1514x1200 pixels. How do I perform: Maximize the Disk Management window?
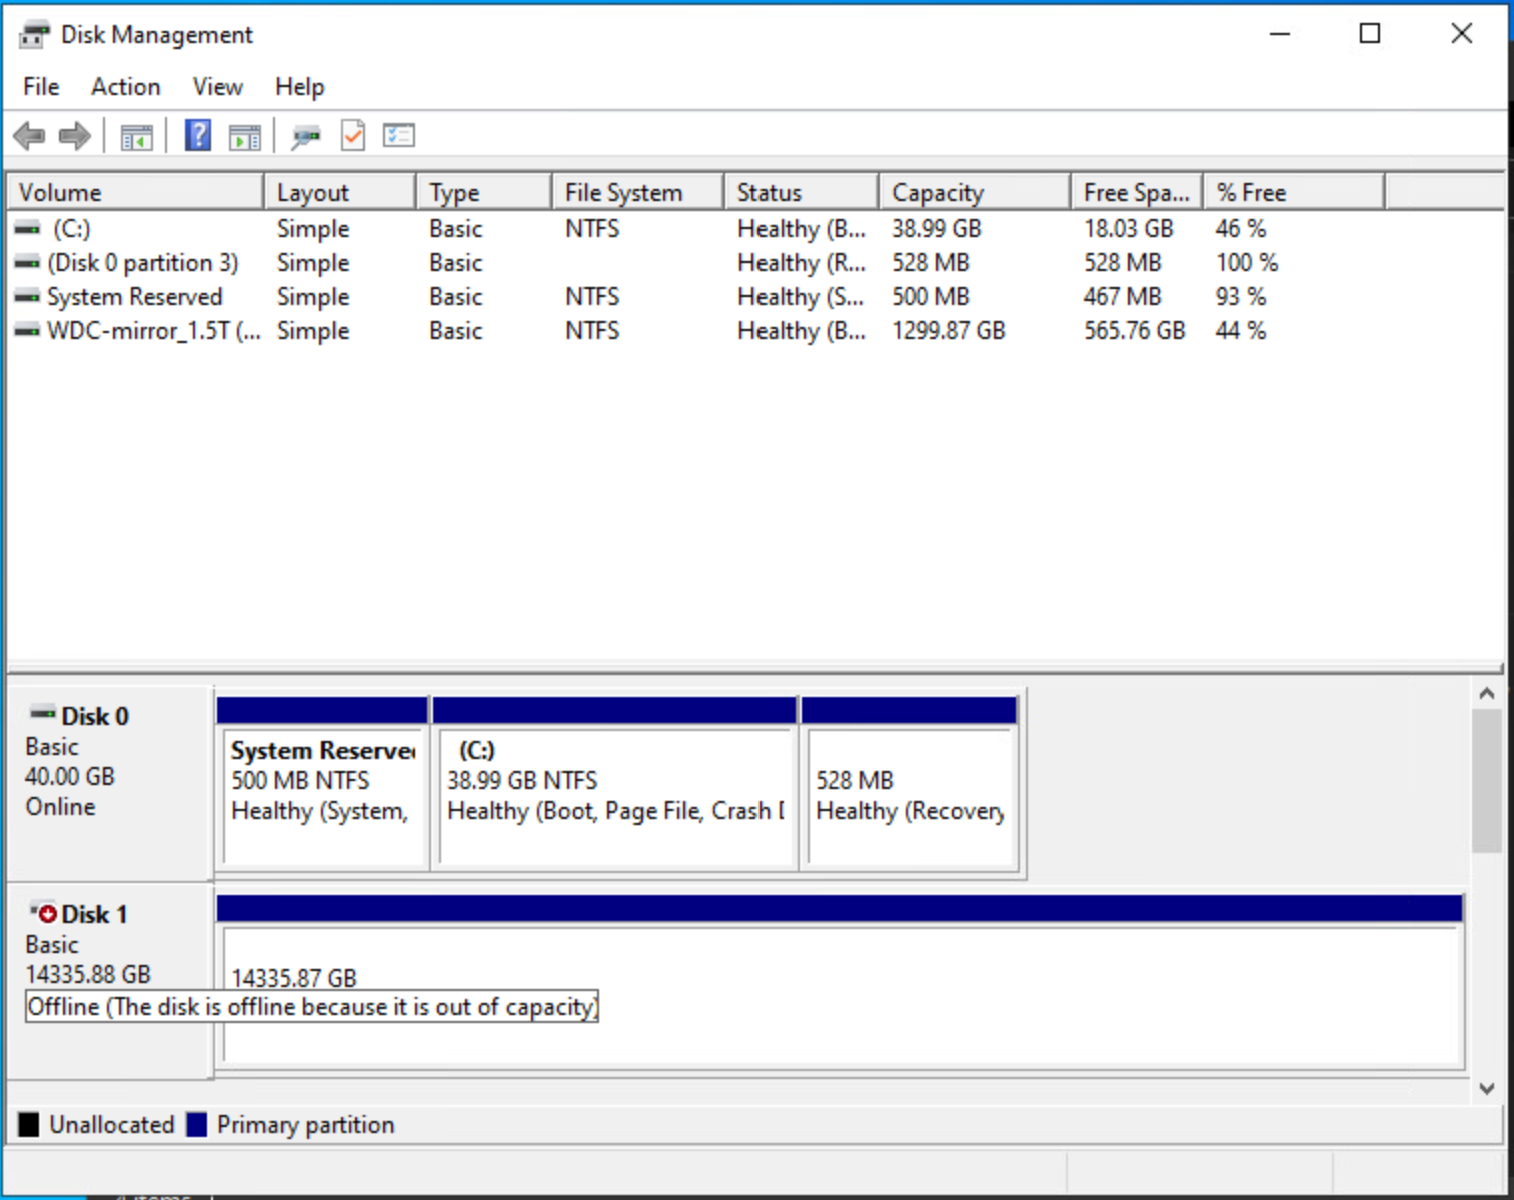pos(1370,34)
